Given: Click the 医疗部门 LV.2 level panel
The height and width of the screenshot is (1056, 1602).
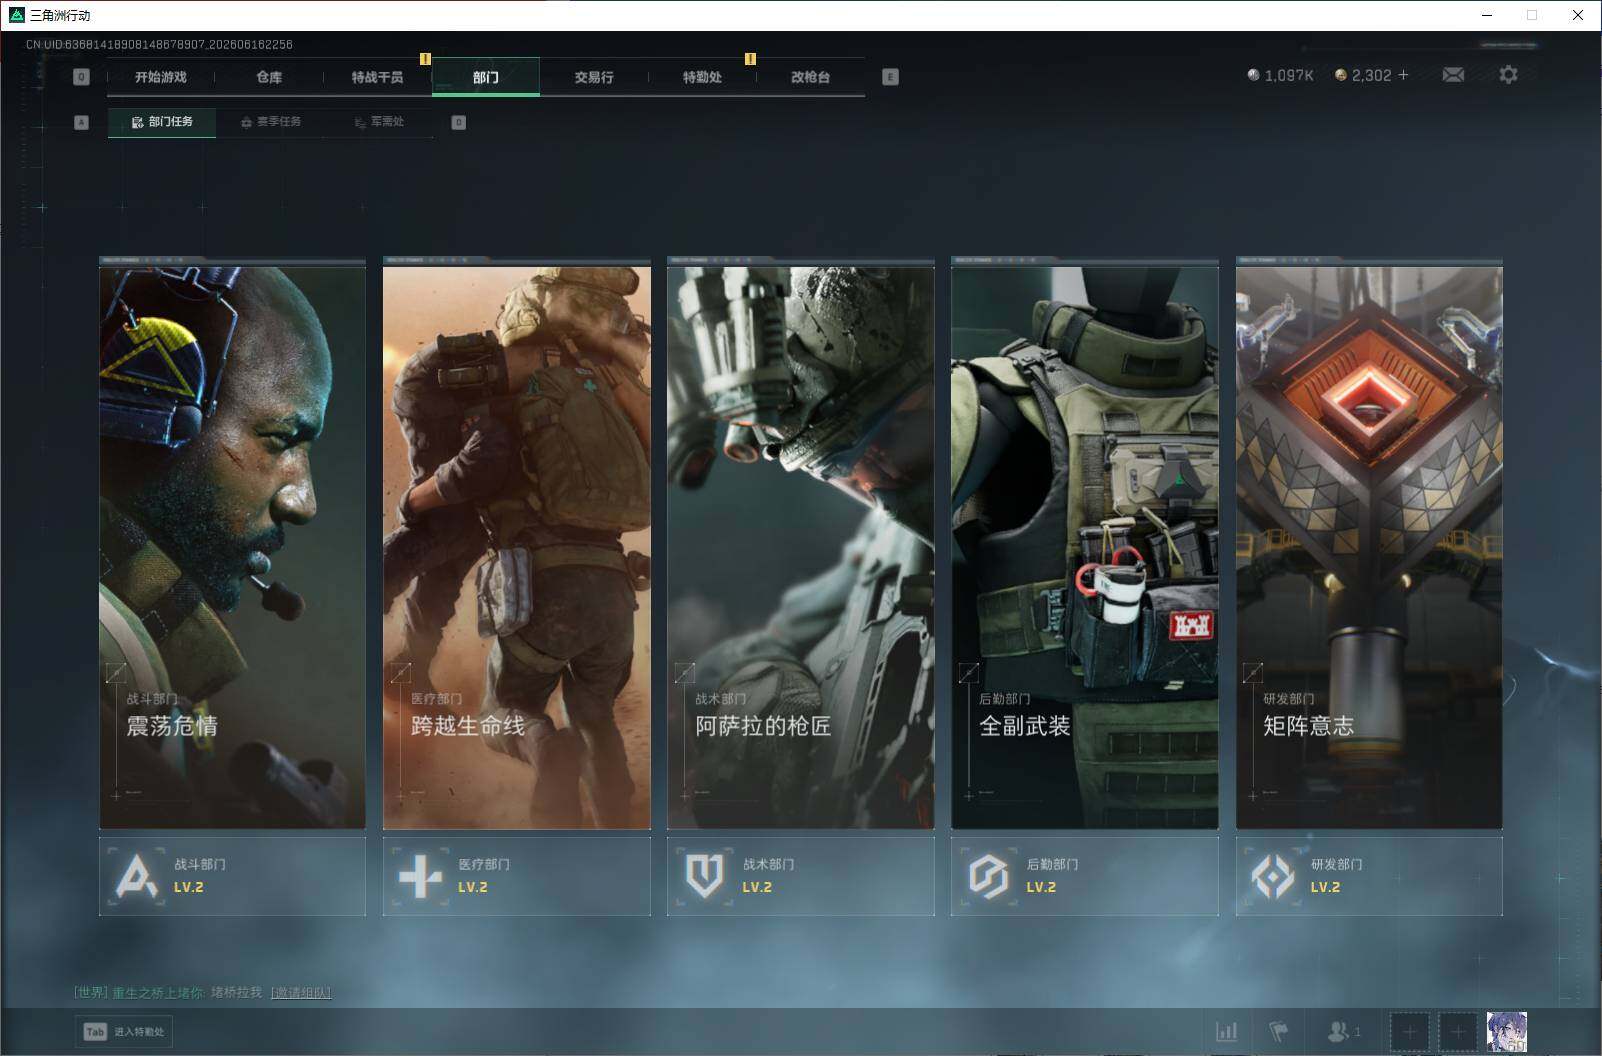Looking at the screenshot, I should click(x=516, y=876).
